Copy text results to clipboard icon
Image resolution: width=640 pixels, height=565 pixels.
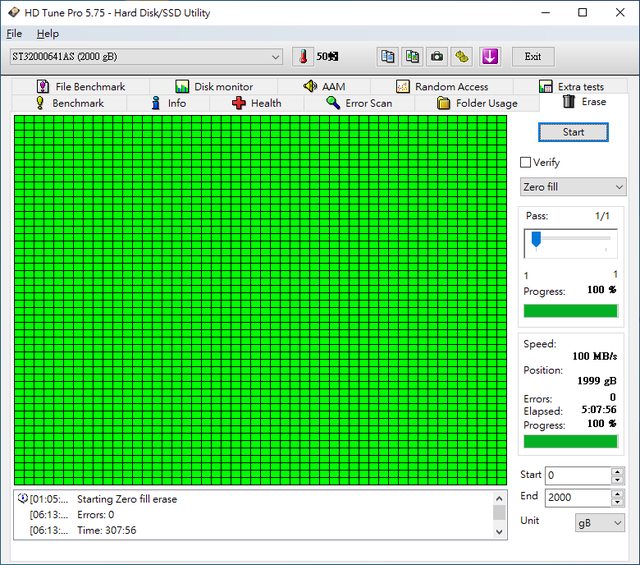pos(387,56)
